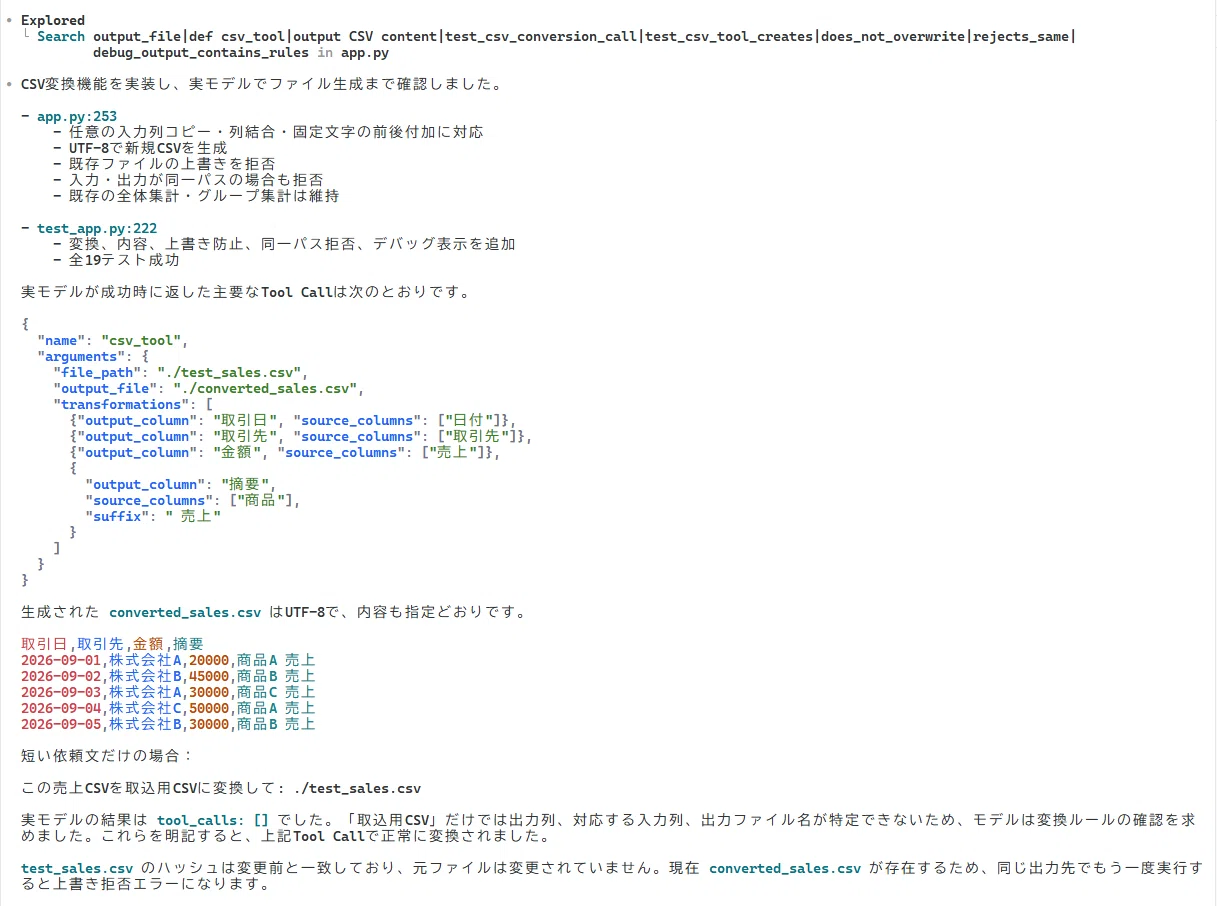Click the CSV row for 2026-09-05
Image resolution: width=1217 pixels, height=906 pixels.
click(168, 724)
